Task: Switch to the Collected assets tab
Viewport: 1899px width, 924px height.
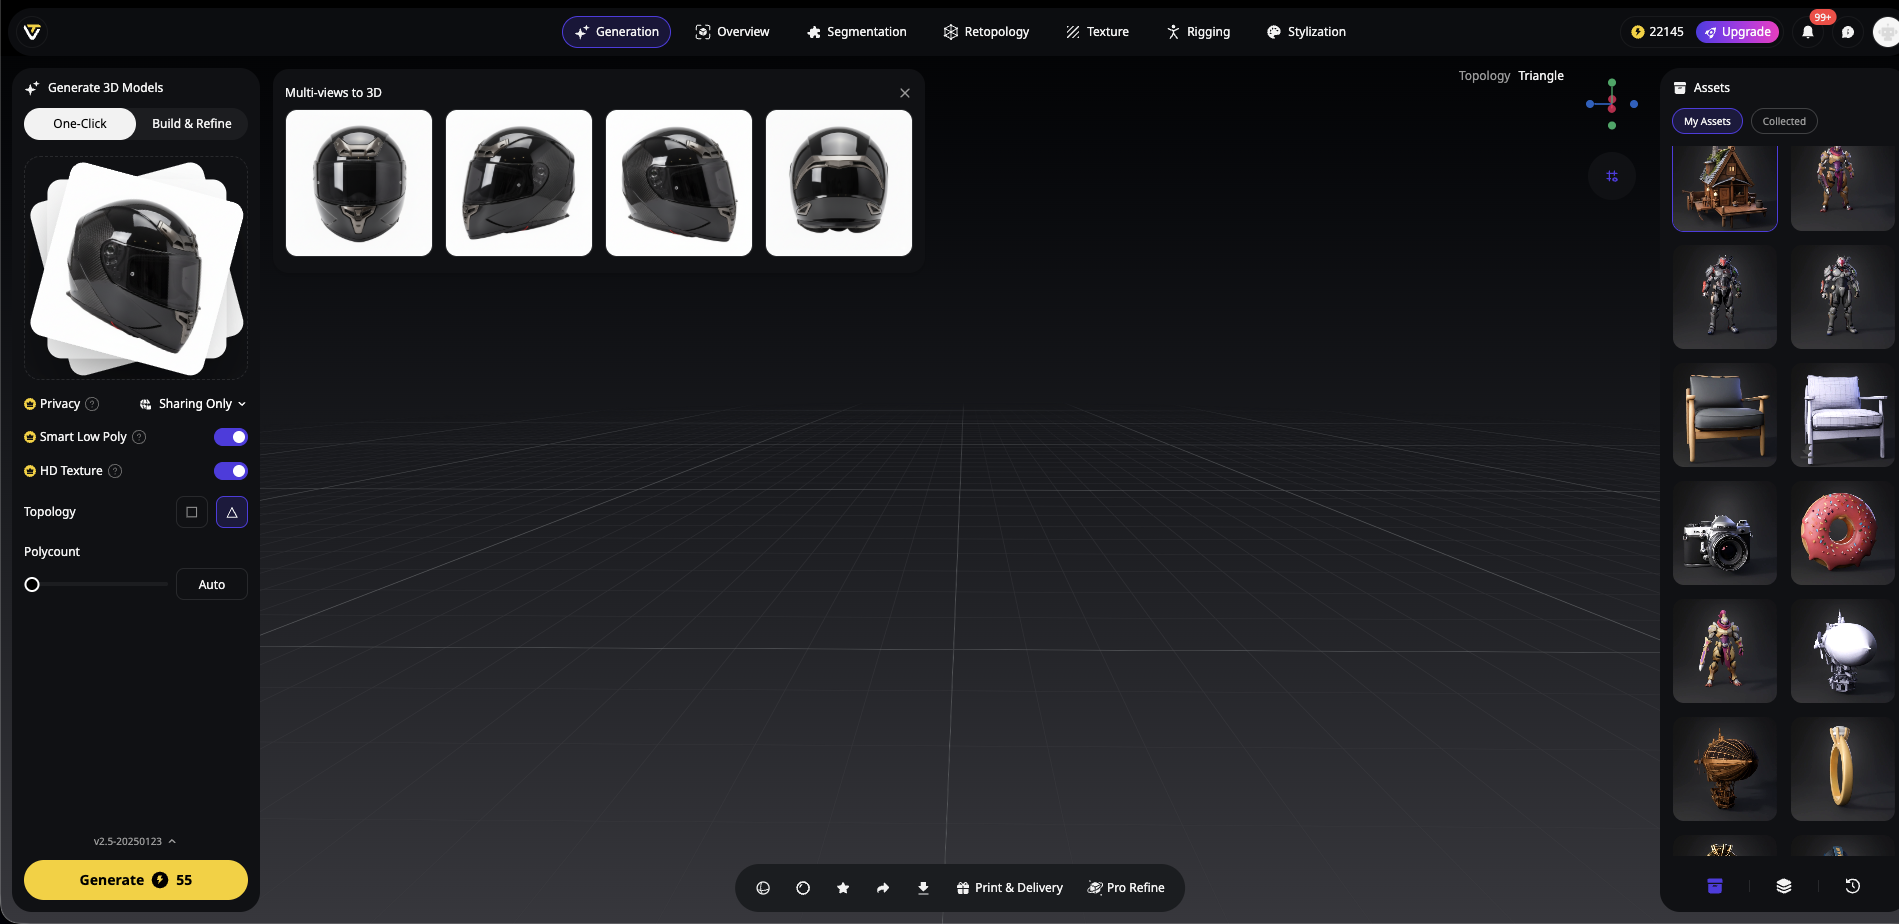Action: 1784,122
